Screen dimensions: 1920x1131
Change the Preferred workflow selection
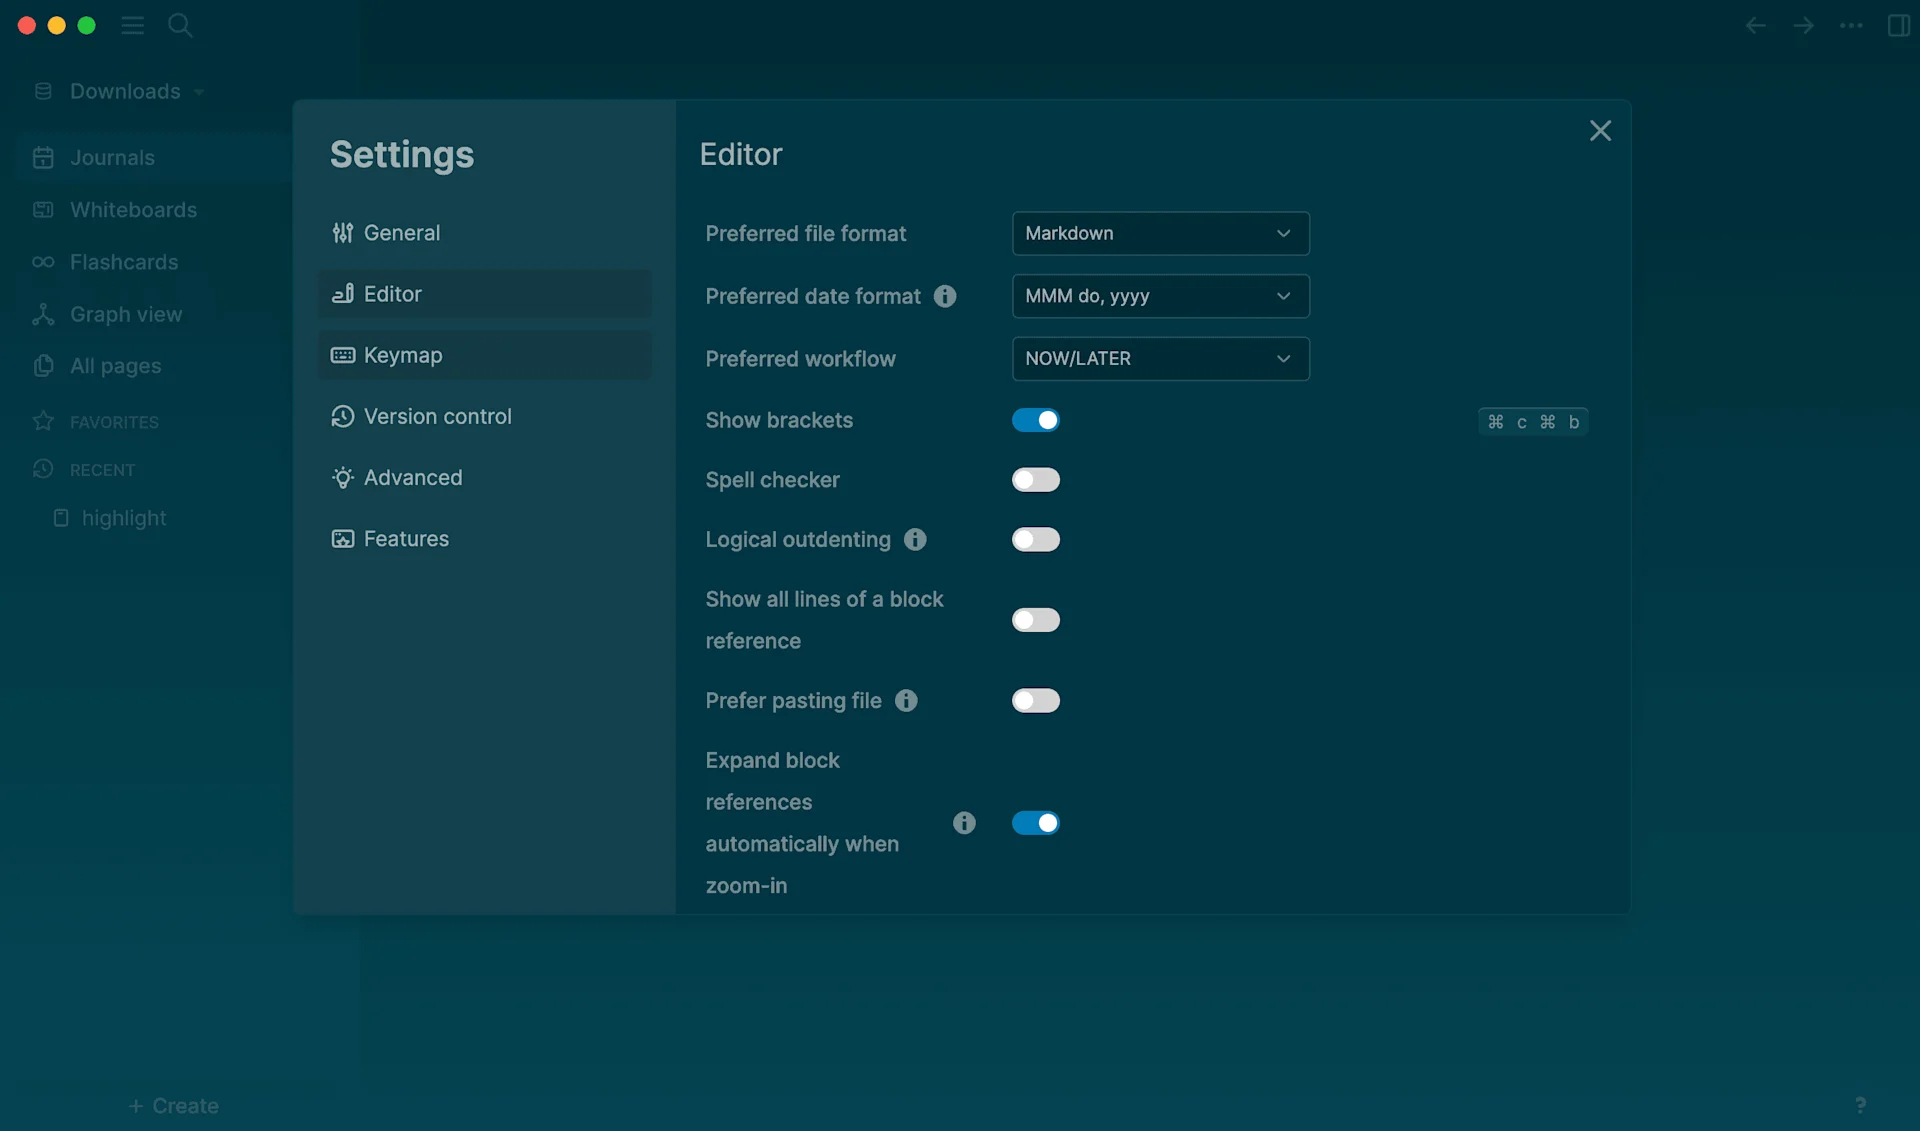coord(1159,358)
